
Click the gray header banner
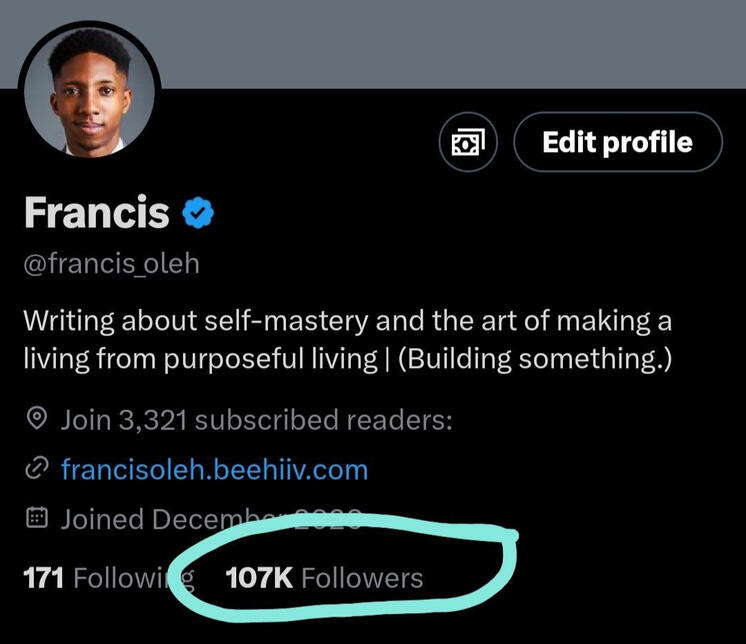450,42
